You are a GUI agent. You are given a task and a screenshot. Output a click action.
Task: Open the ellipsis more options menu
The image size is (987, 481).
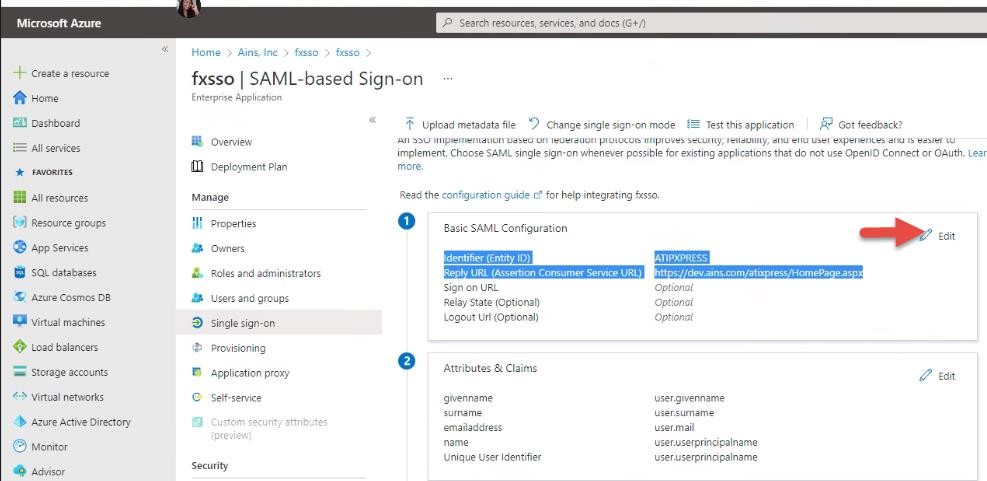(448, 79)
